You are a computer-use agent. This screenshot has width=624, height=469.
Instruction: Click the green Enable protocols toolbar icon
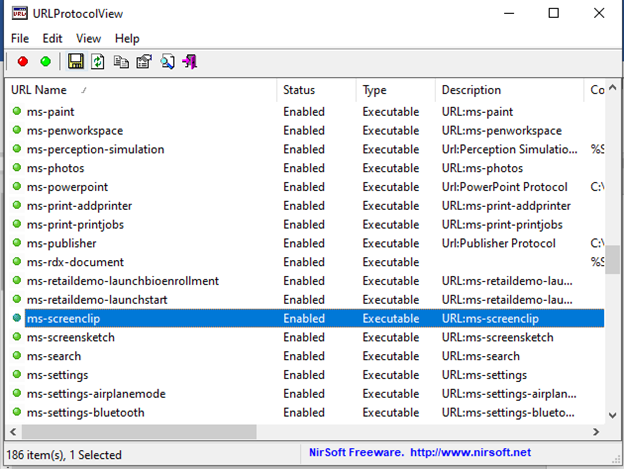tap(46, 62)
